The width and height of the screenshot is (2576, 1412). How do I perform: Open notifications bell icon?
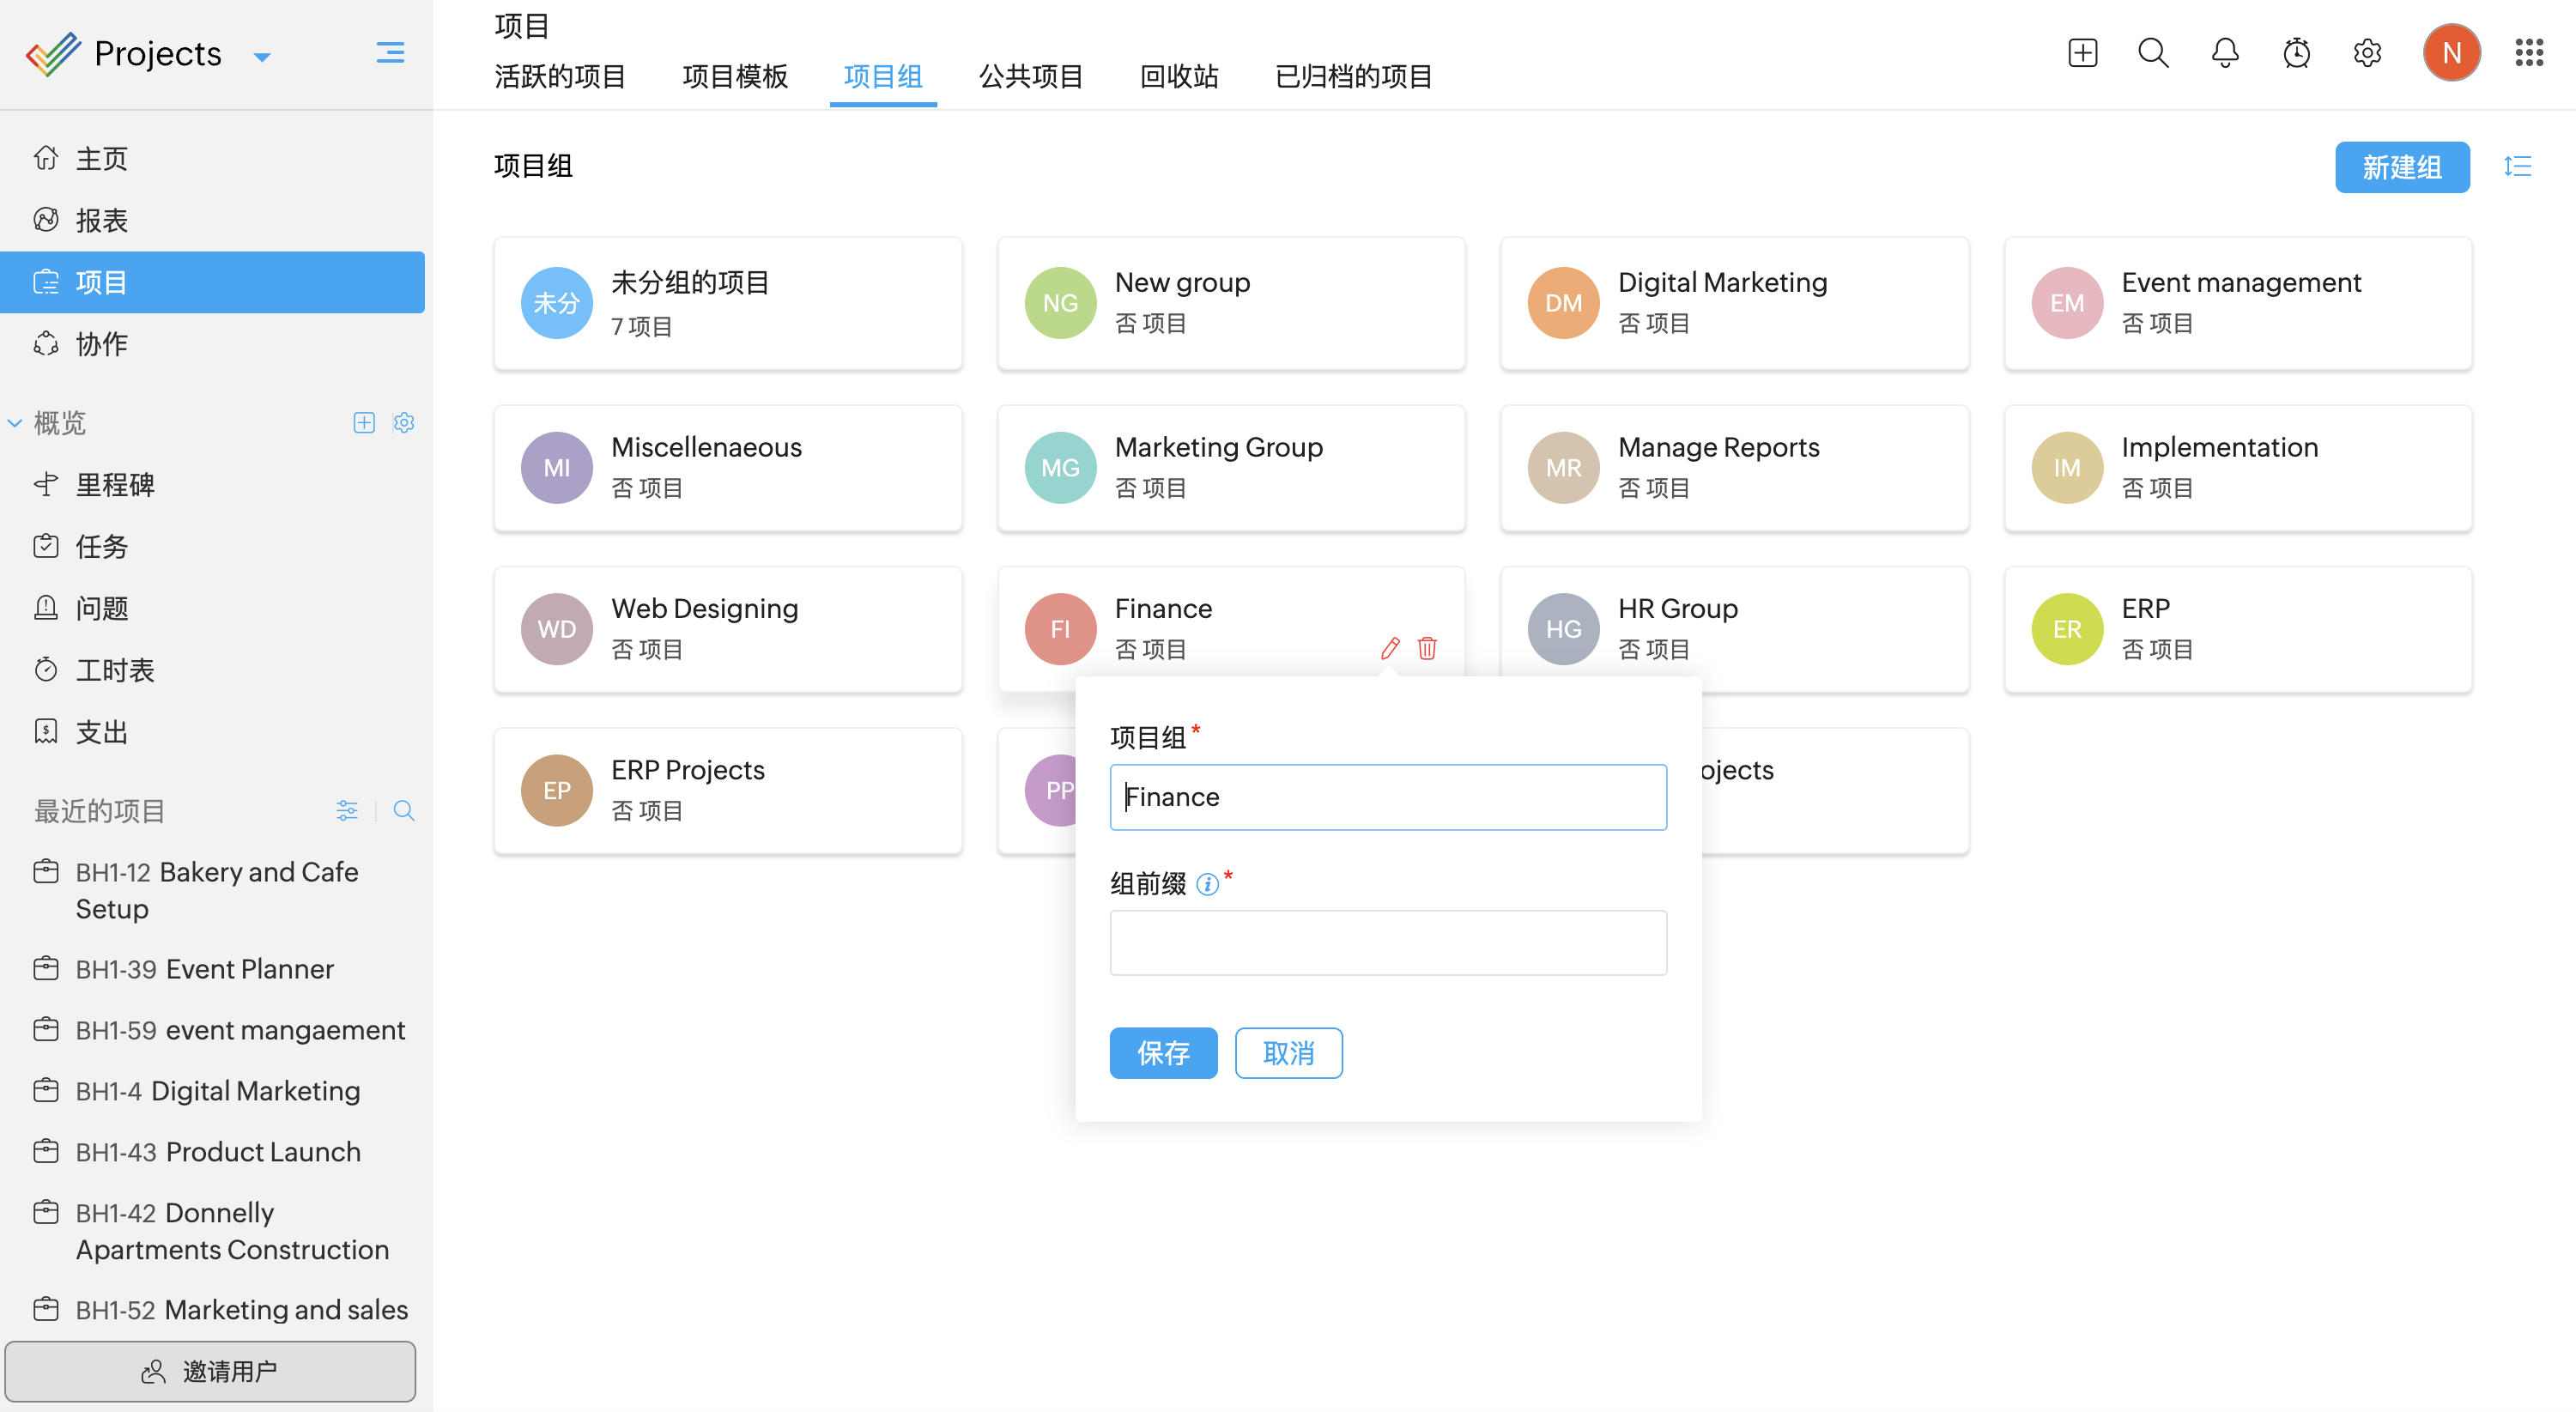[x=2225, y=52]
